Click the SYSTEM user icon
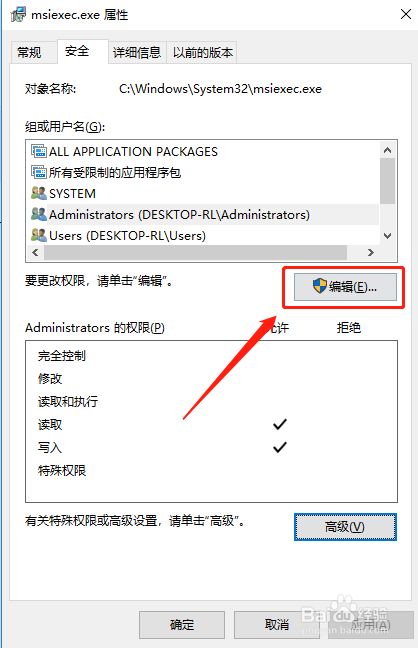Screen dimensions: 418x648 pyautogui.click(x=39, y=193)
